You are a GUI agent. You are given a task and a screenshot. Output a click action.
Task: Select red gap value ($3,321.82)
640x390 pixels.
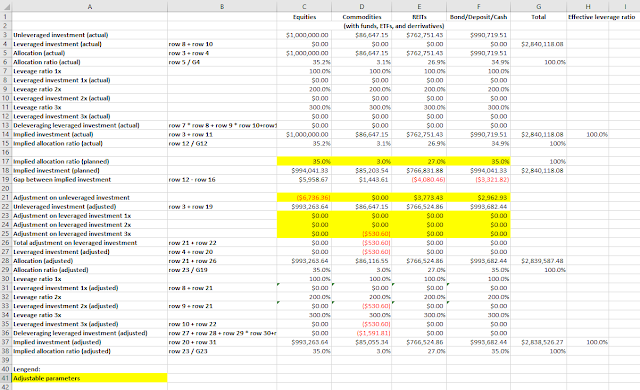point(478,179)
